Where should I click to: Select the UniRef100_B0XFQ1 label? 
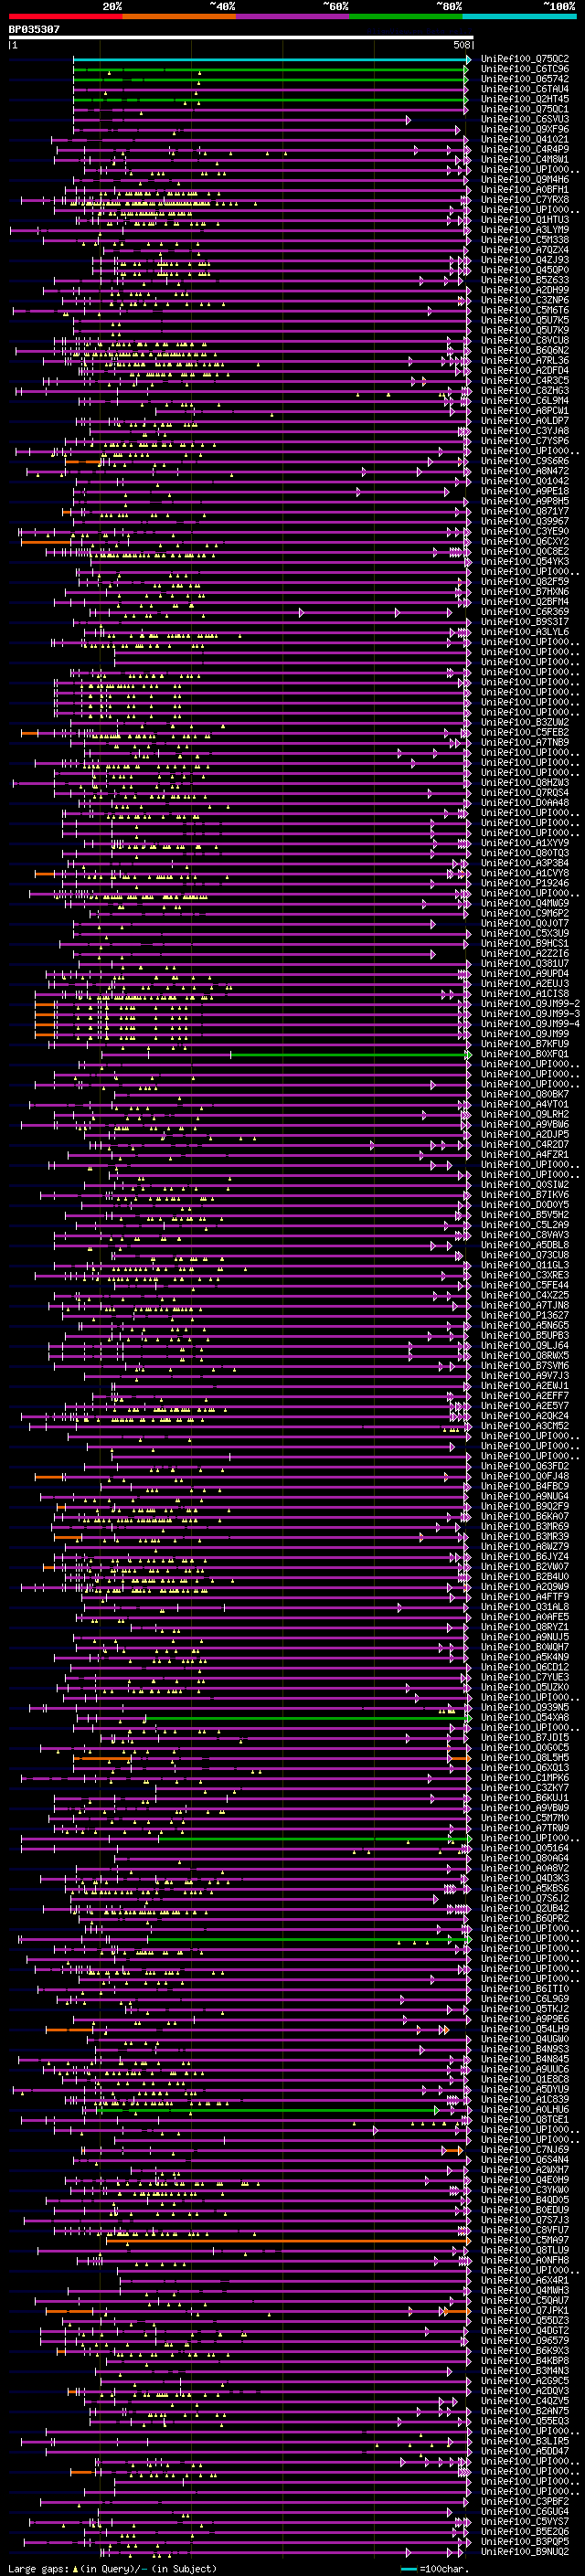click(525, 1054)
